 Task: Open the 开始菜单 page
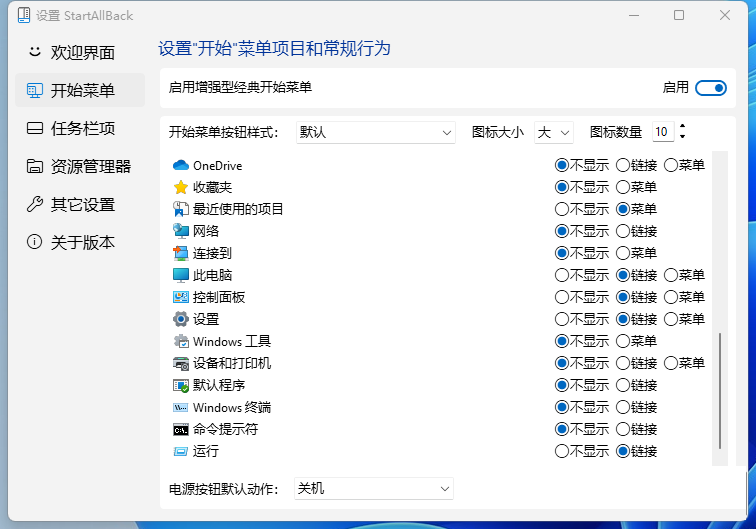(80, 90)
